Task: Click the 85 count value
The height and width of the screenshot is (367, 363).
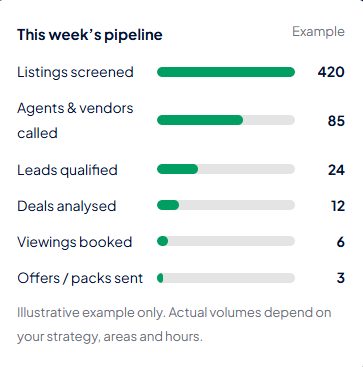Action: (336, 121)
